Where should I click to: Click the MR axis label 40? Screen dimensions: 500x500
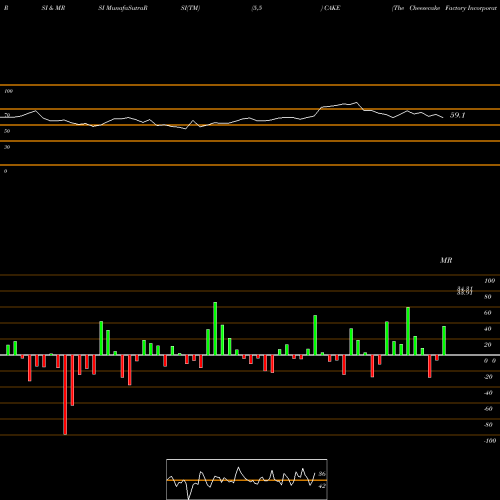coord(488,329)
